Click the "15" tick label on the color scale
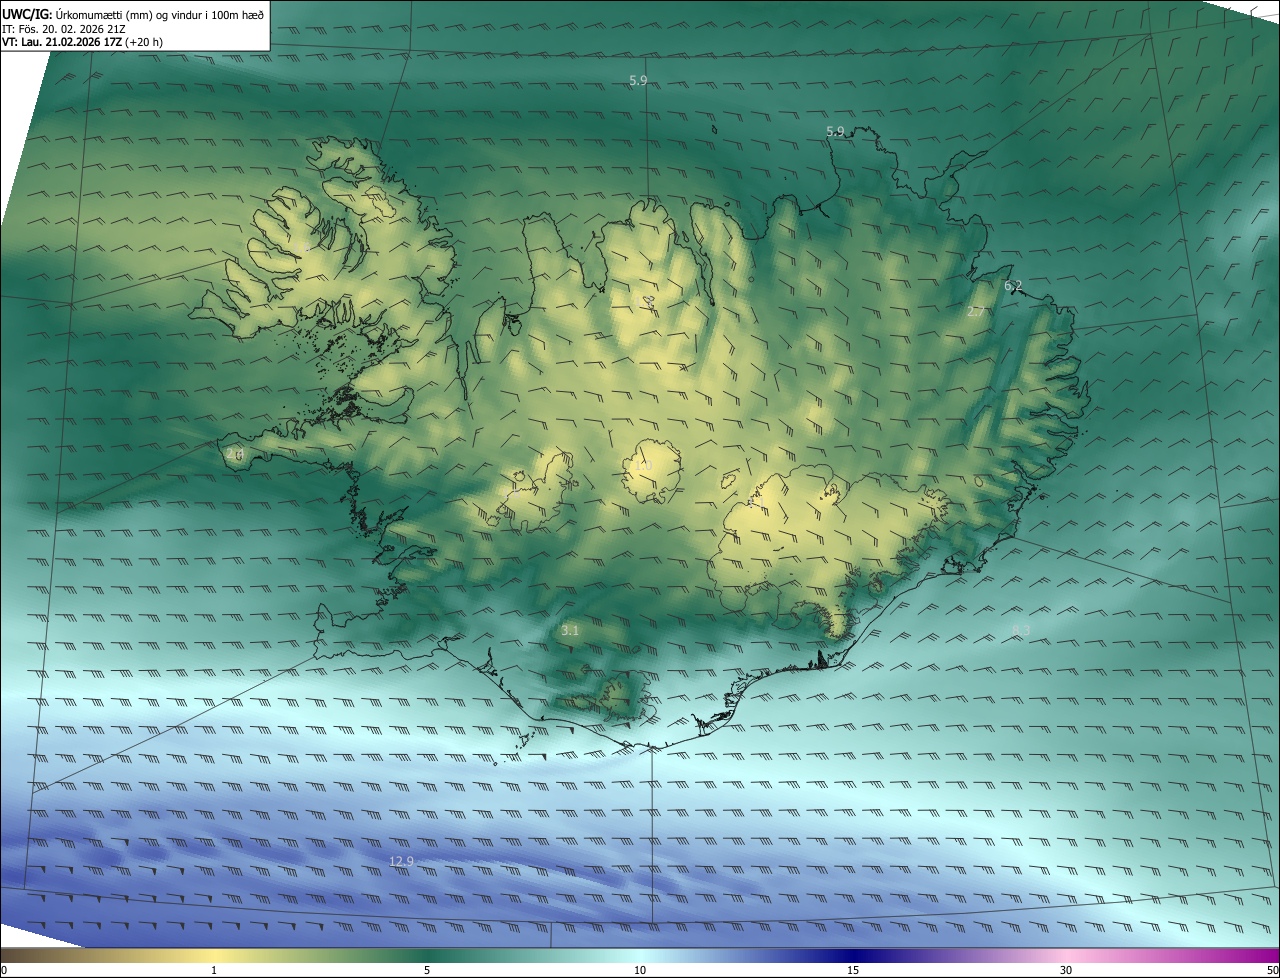 tap(853, 970)
